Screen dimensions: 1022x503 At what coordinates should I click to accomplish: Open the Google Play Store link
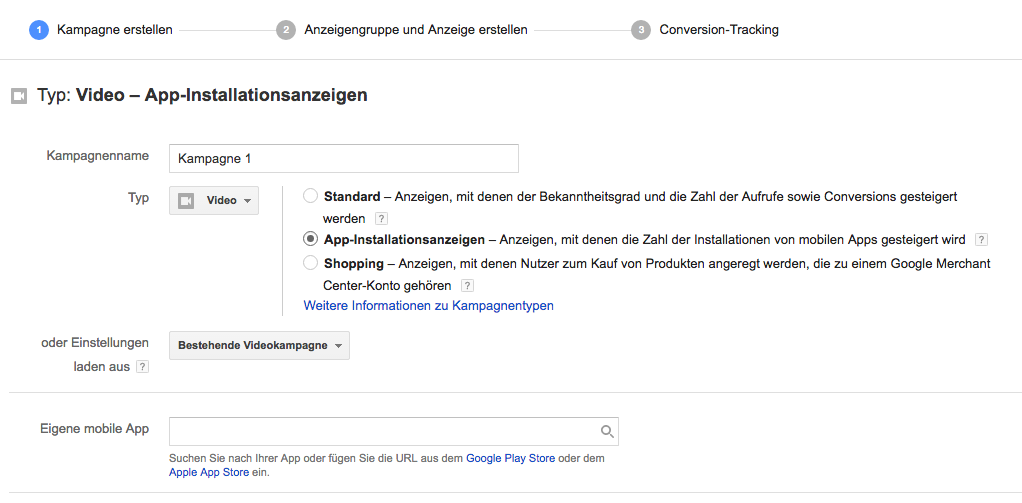(x=510, y=458)
